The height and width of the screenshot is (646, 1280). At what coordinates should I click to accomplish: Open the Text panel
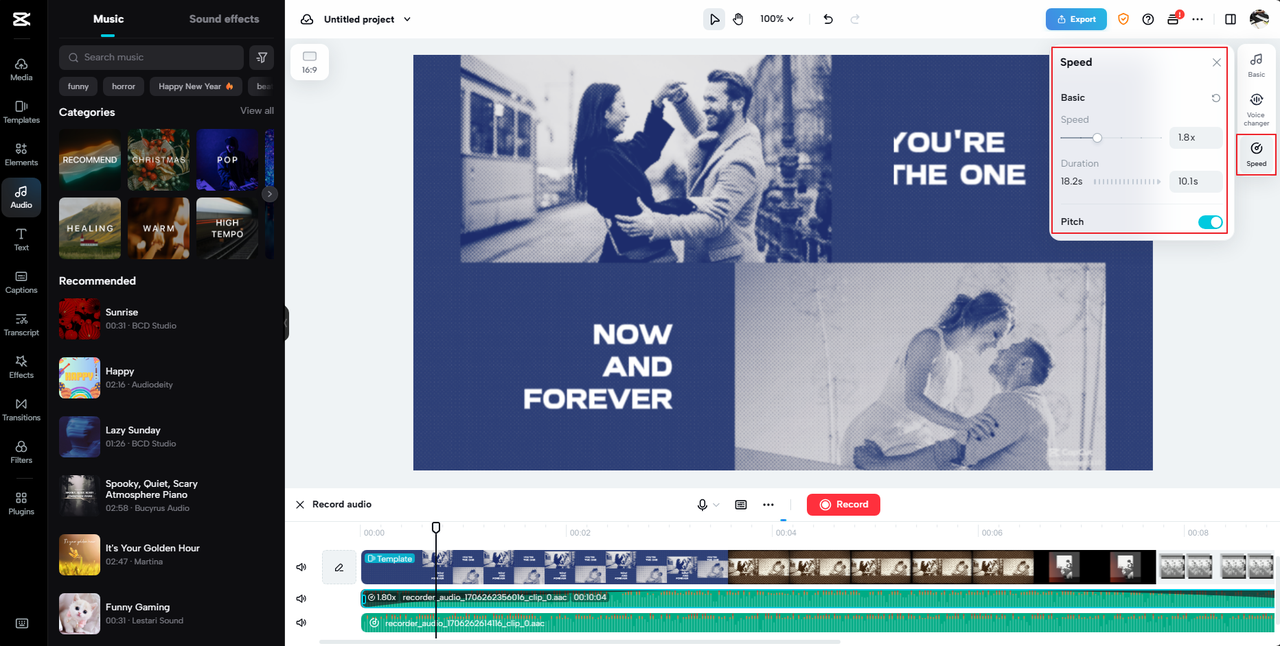pyautogui.click(x=21, y=239)
